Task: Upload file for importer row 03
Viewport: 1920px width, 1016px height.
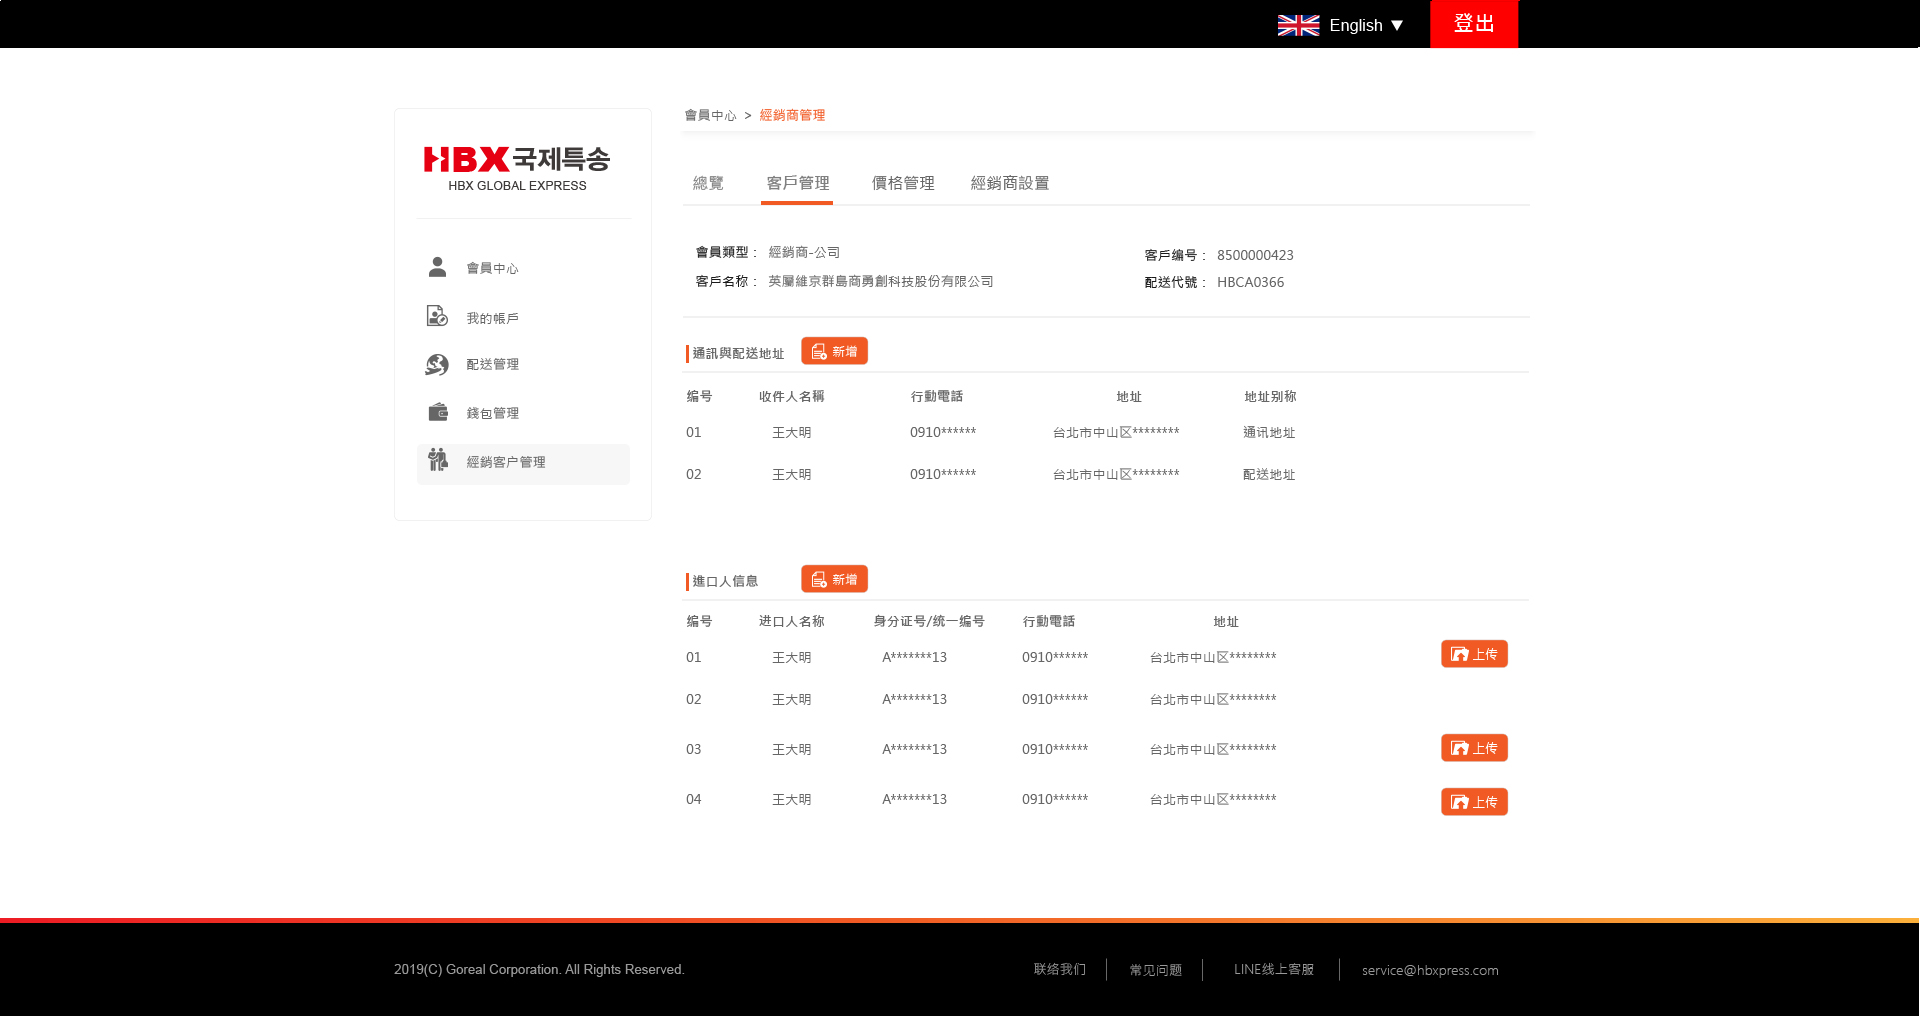Action: tap(1473, 748)
